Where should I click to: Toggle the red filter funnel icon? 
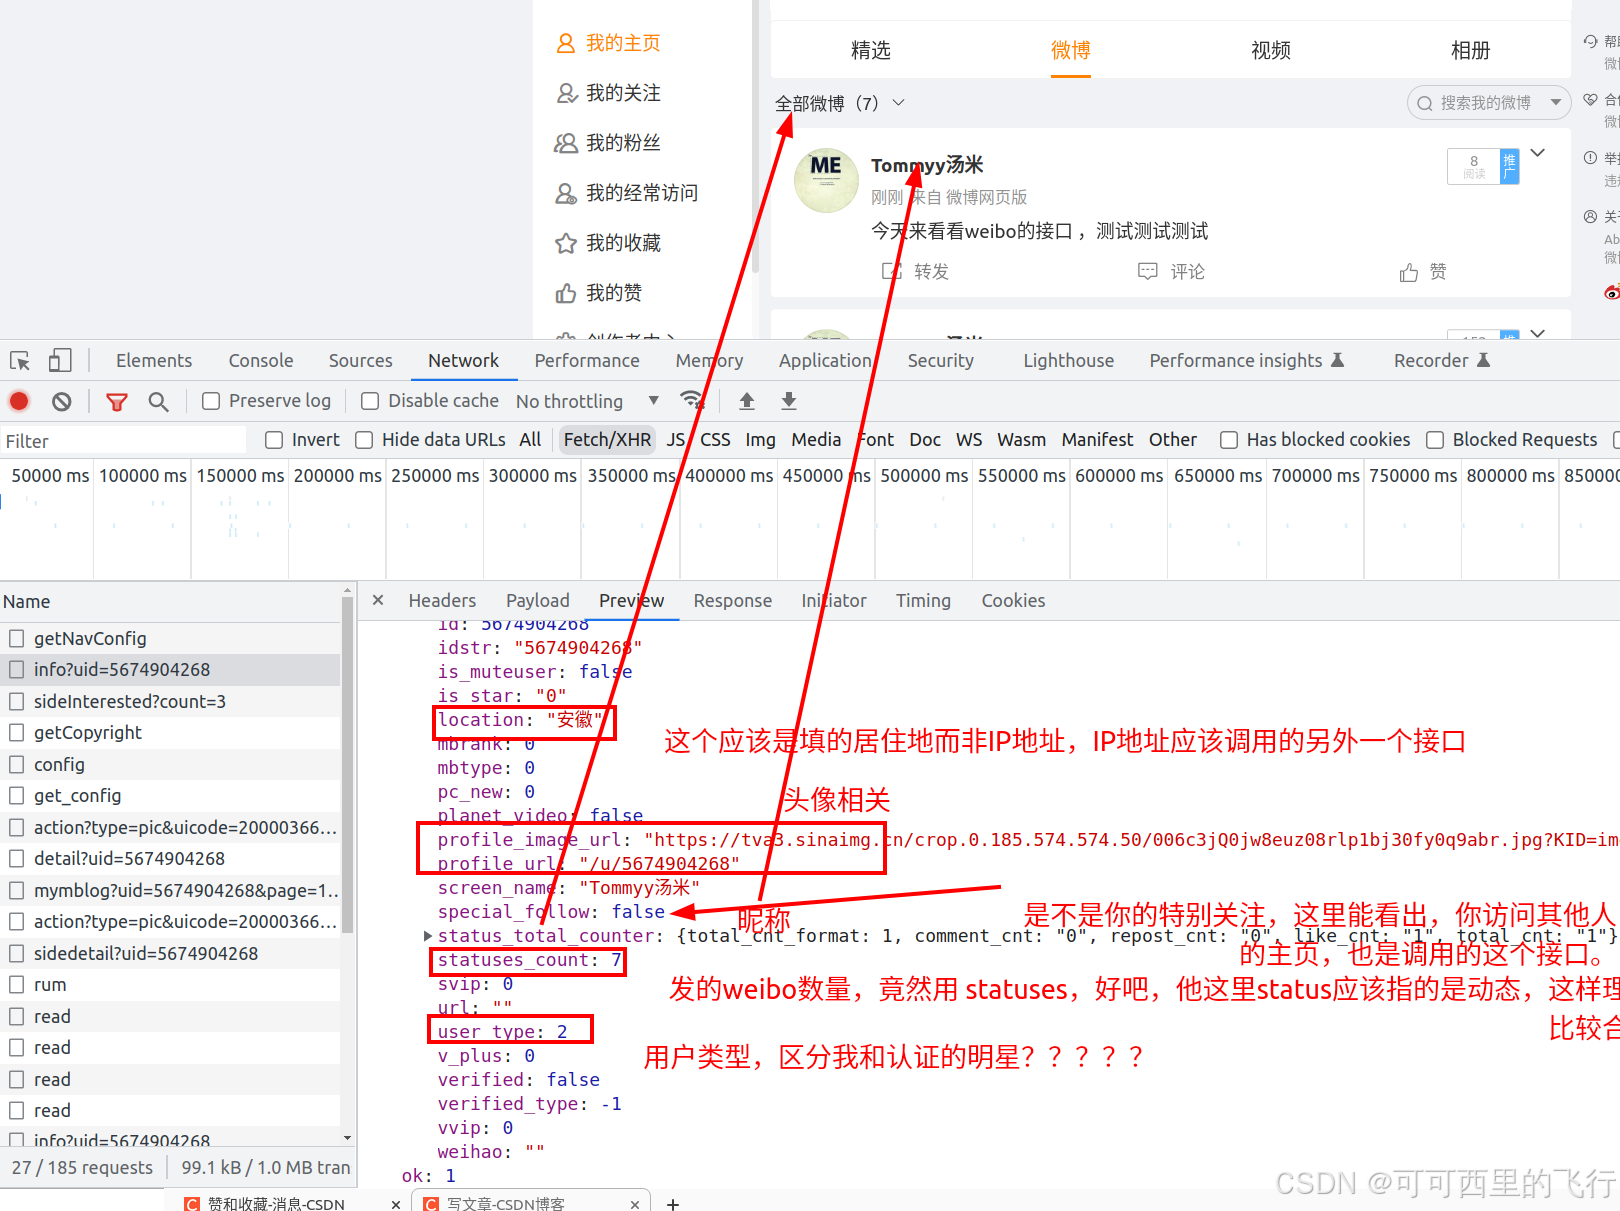pyautogui.click(x=117, y=402)
